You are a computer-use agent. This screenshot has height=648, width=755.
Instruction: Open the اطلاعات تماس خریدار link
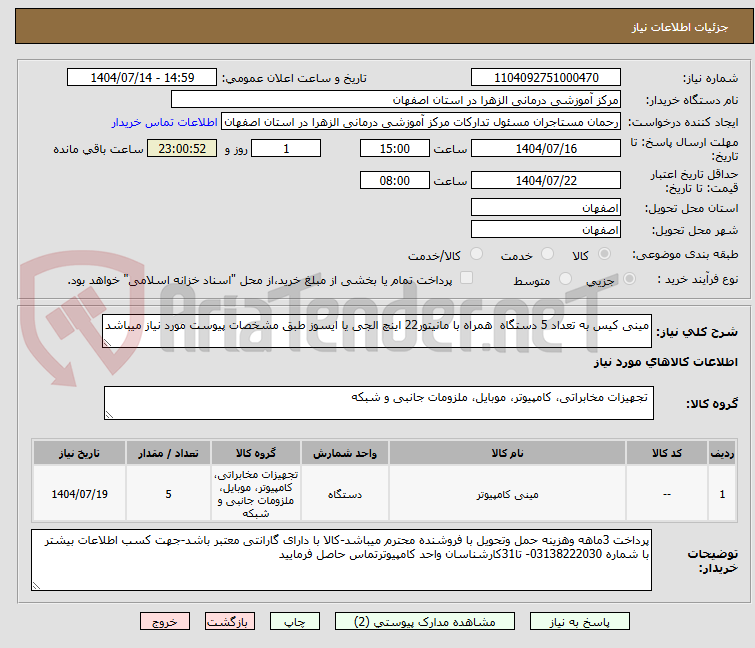coord(163,122)
